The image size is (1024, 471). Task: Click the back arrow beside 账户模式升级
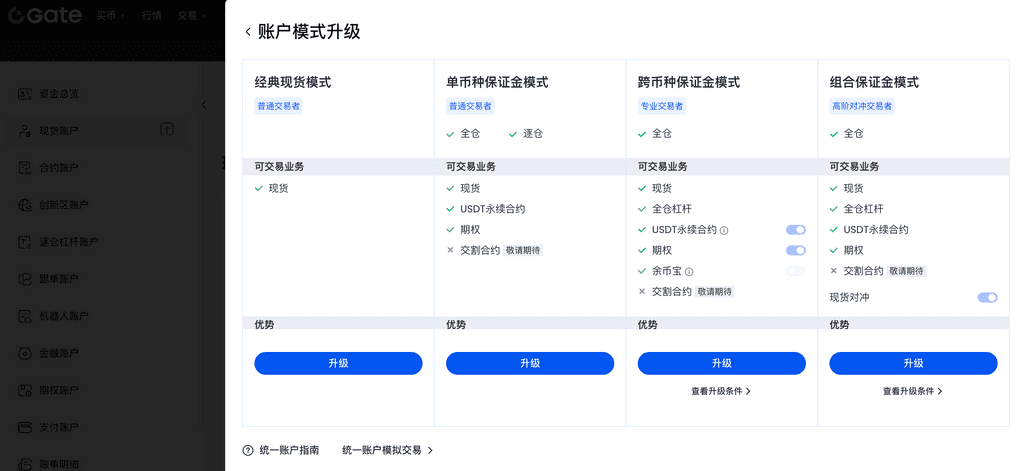point(248,32)
